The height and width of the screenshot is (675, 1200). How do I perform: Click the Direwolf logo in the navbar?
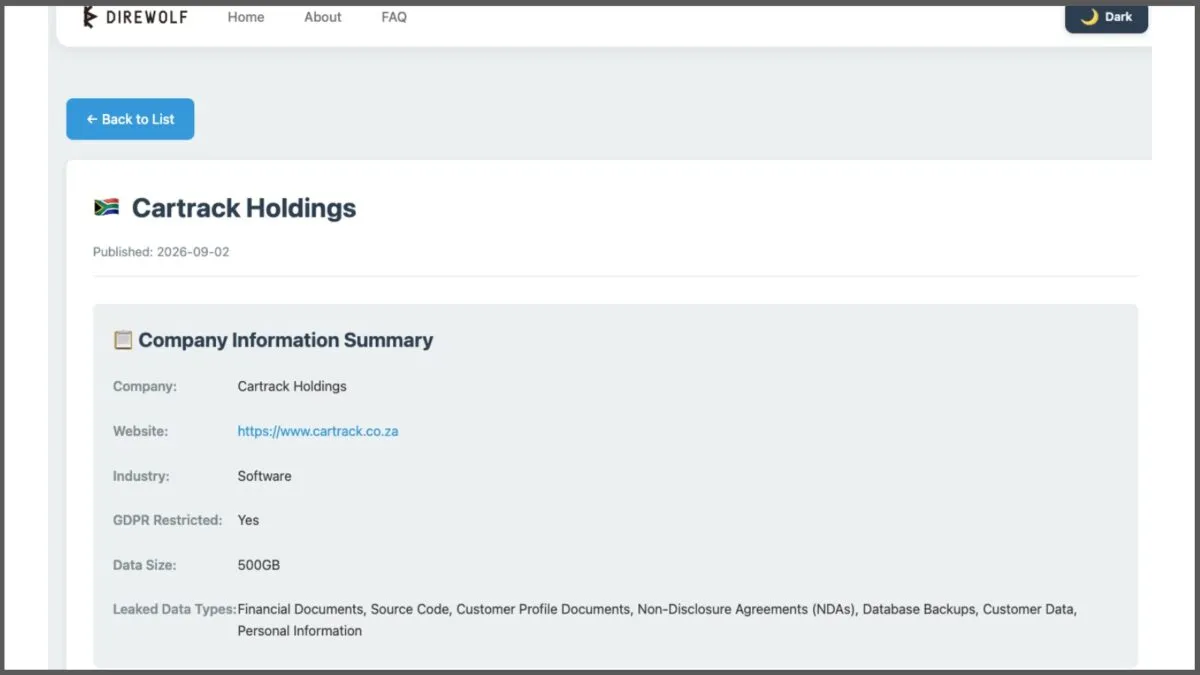pos(134,17)
